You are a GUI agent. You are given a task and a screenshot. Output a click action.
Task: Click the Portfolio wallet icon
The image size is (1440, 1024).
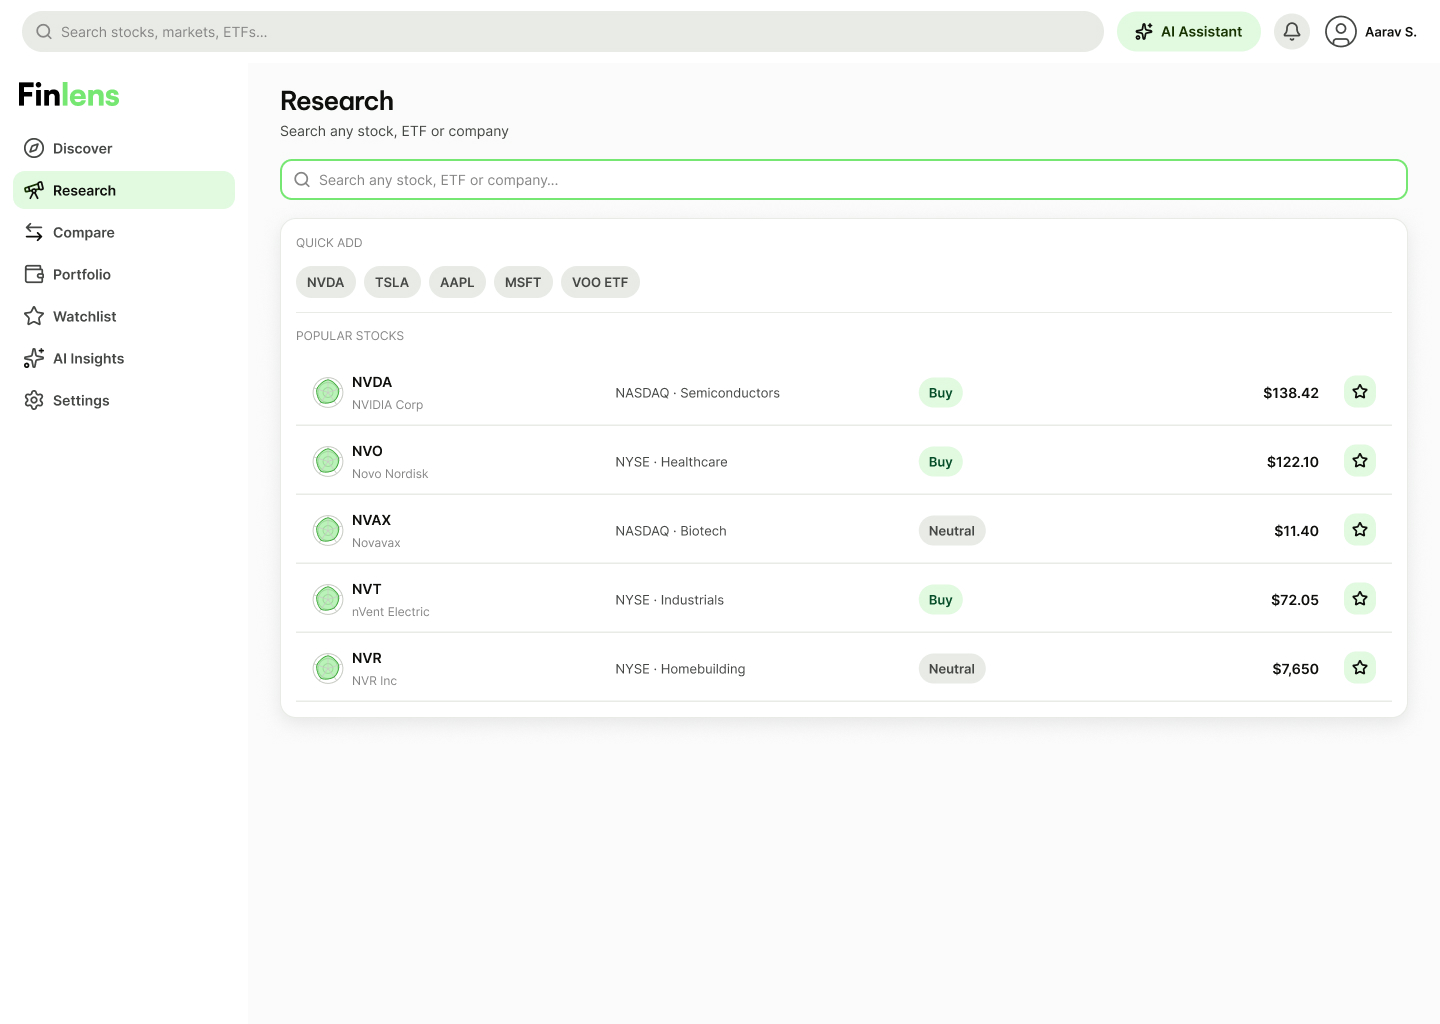(34, 274)
